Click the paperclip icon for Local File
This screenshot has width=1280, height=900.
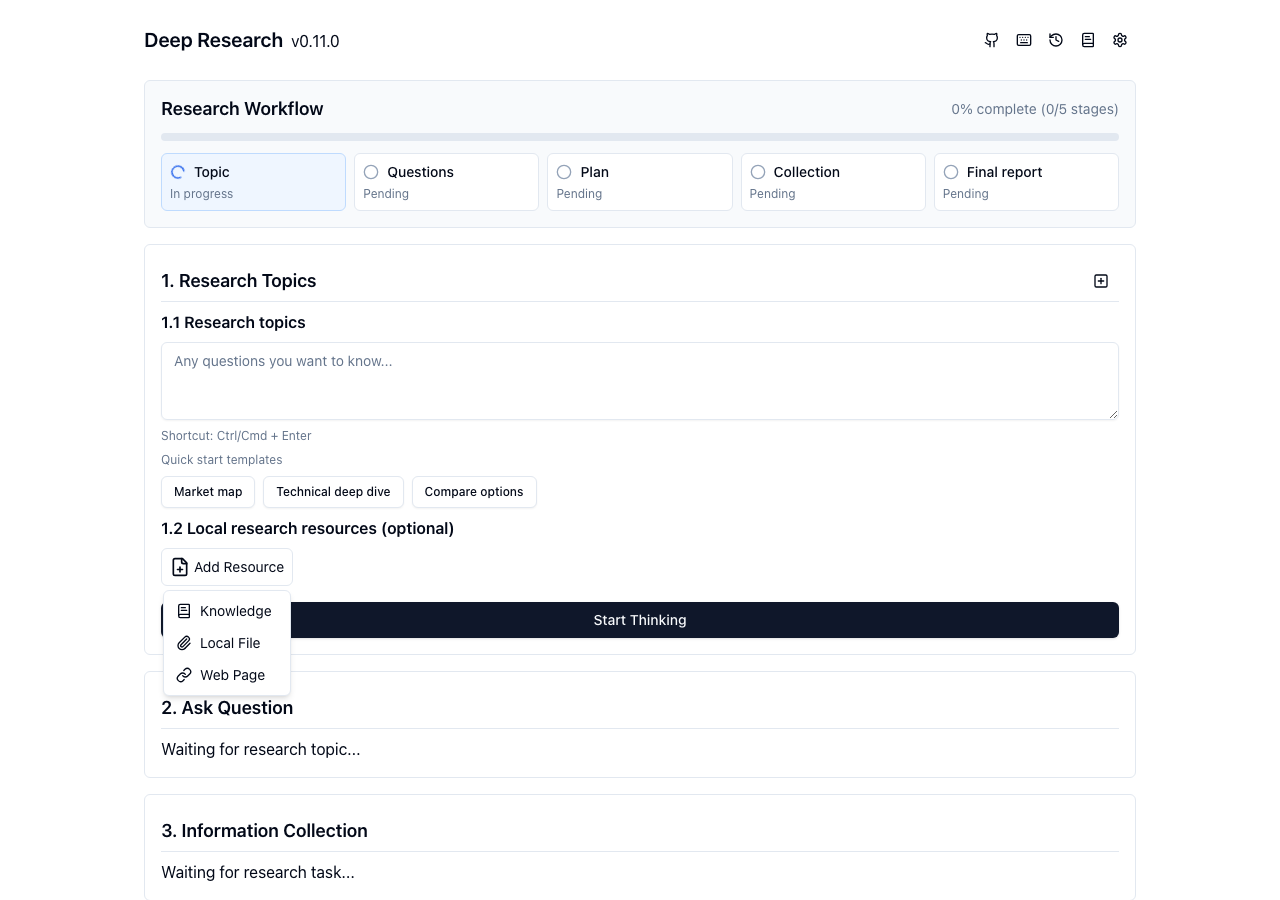tap(184, 643)
